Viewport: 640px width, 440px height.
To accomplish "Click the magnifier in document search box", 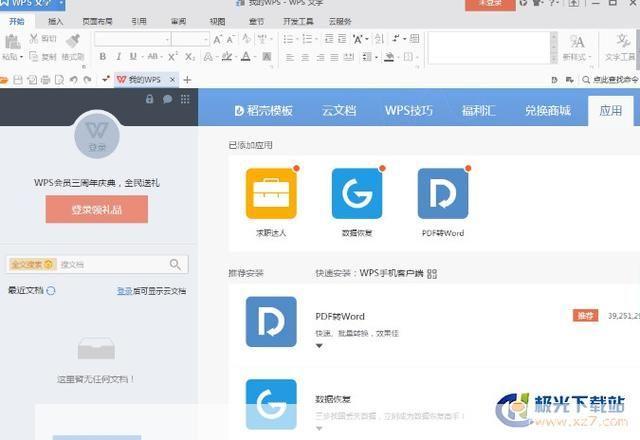I will pos(175,264).
